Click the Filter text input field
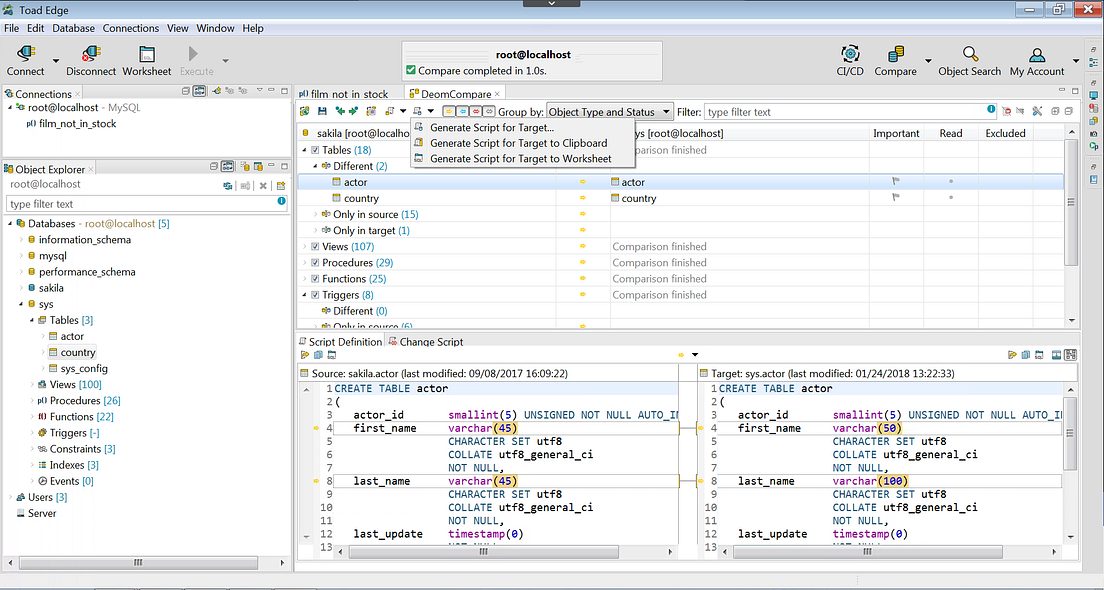The width and height of the screenshot is (1104, 590). pyautogui.click(x=845, y=112)
